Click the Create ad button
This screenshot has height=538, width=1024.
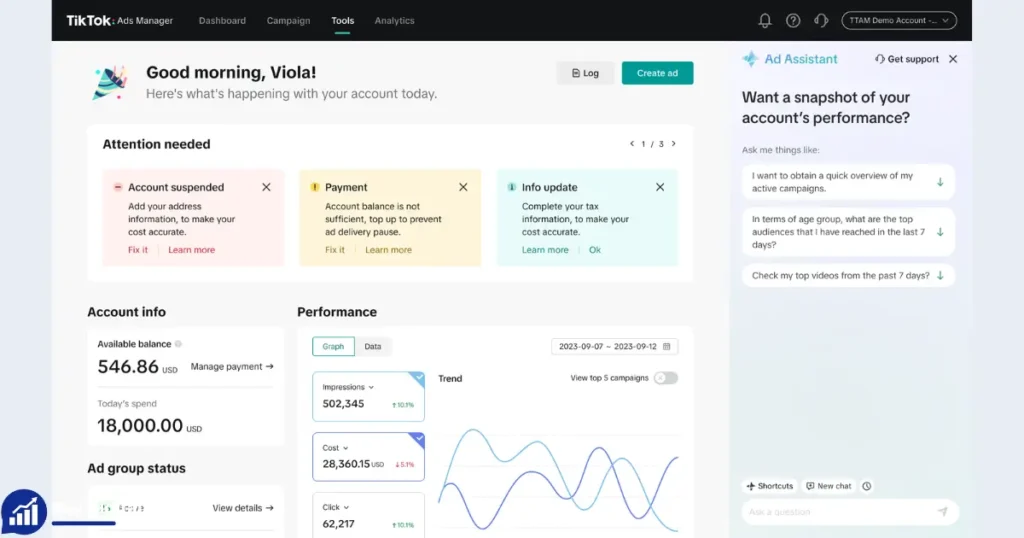657,73
